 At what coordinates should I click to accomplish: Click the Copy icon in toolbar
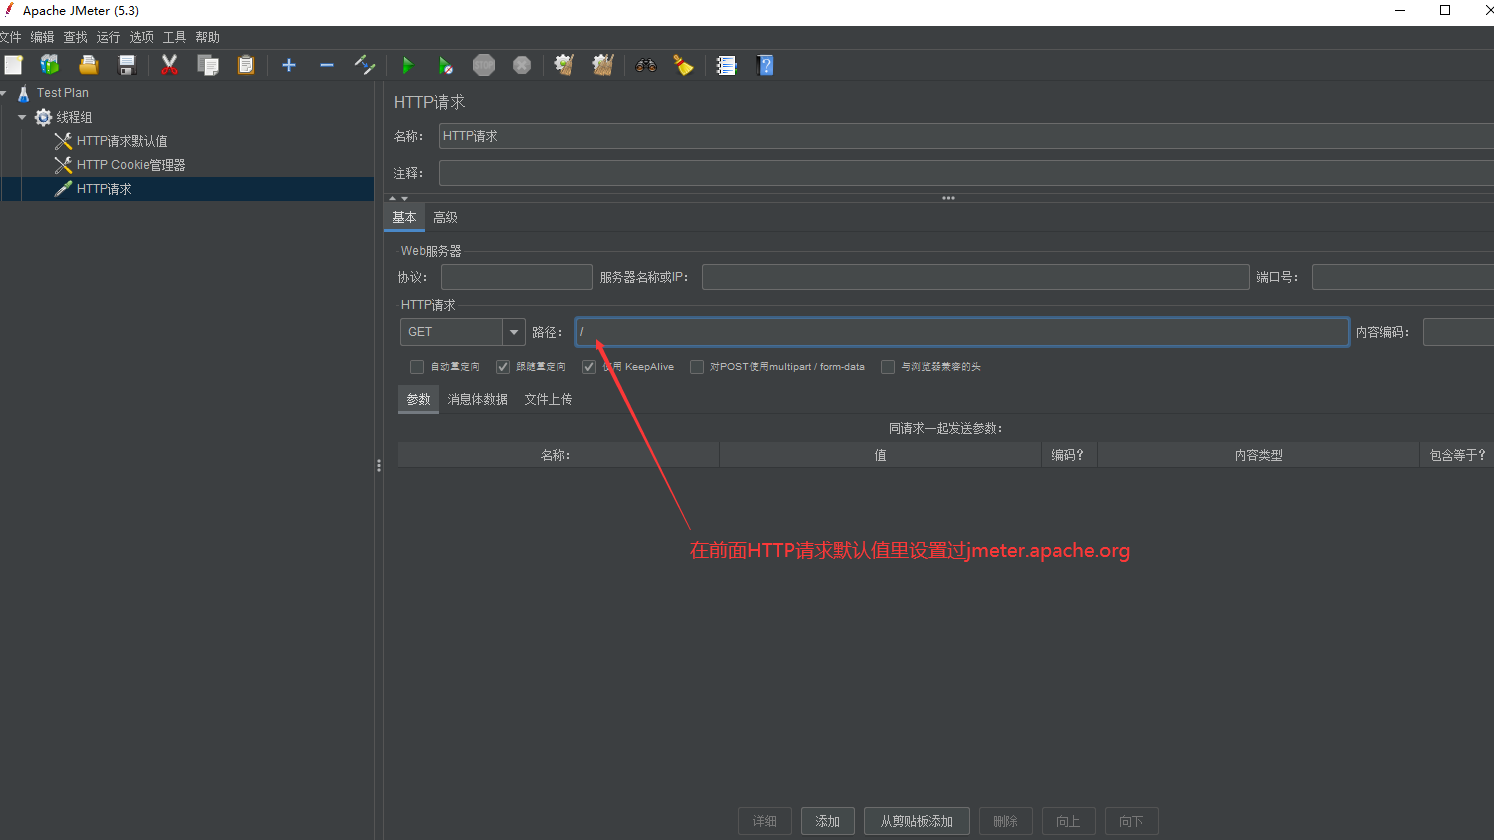(208, 65)
